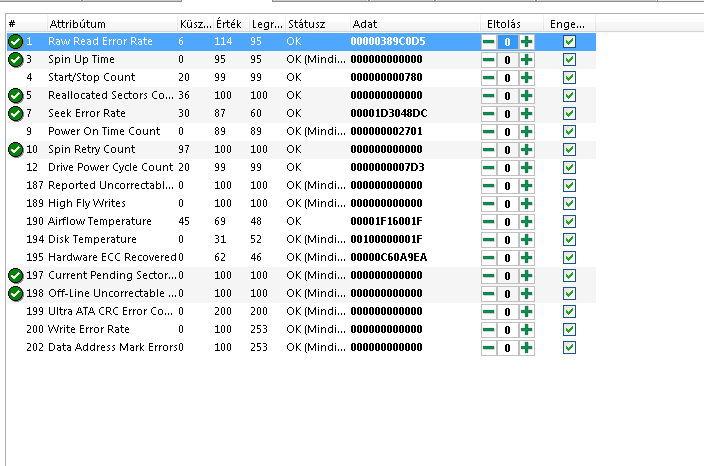This screenshot has height=466, width=704.
Task: Decrease offset for Seek Error Rate
Action: pos(488,114)
